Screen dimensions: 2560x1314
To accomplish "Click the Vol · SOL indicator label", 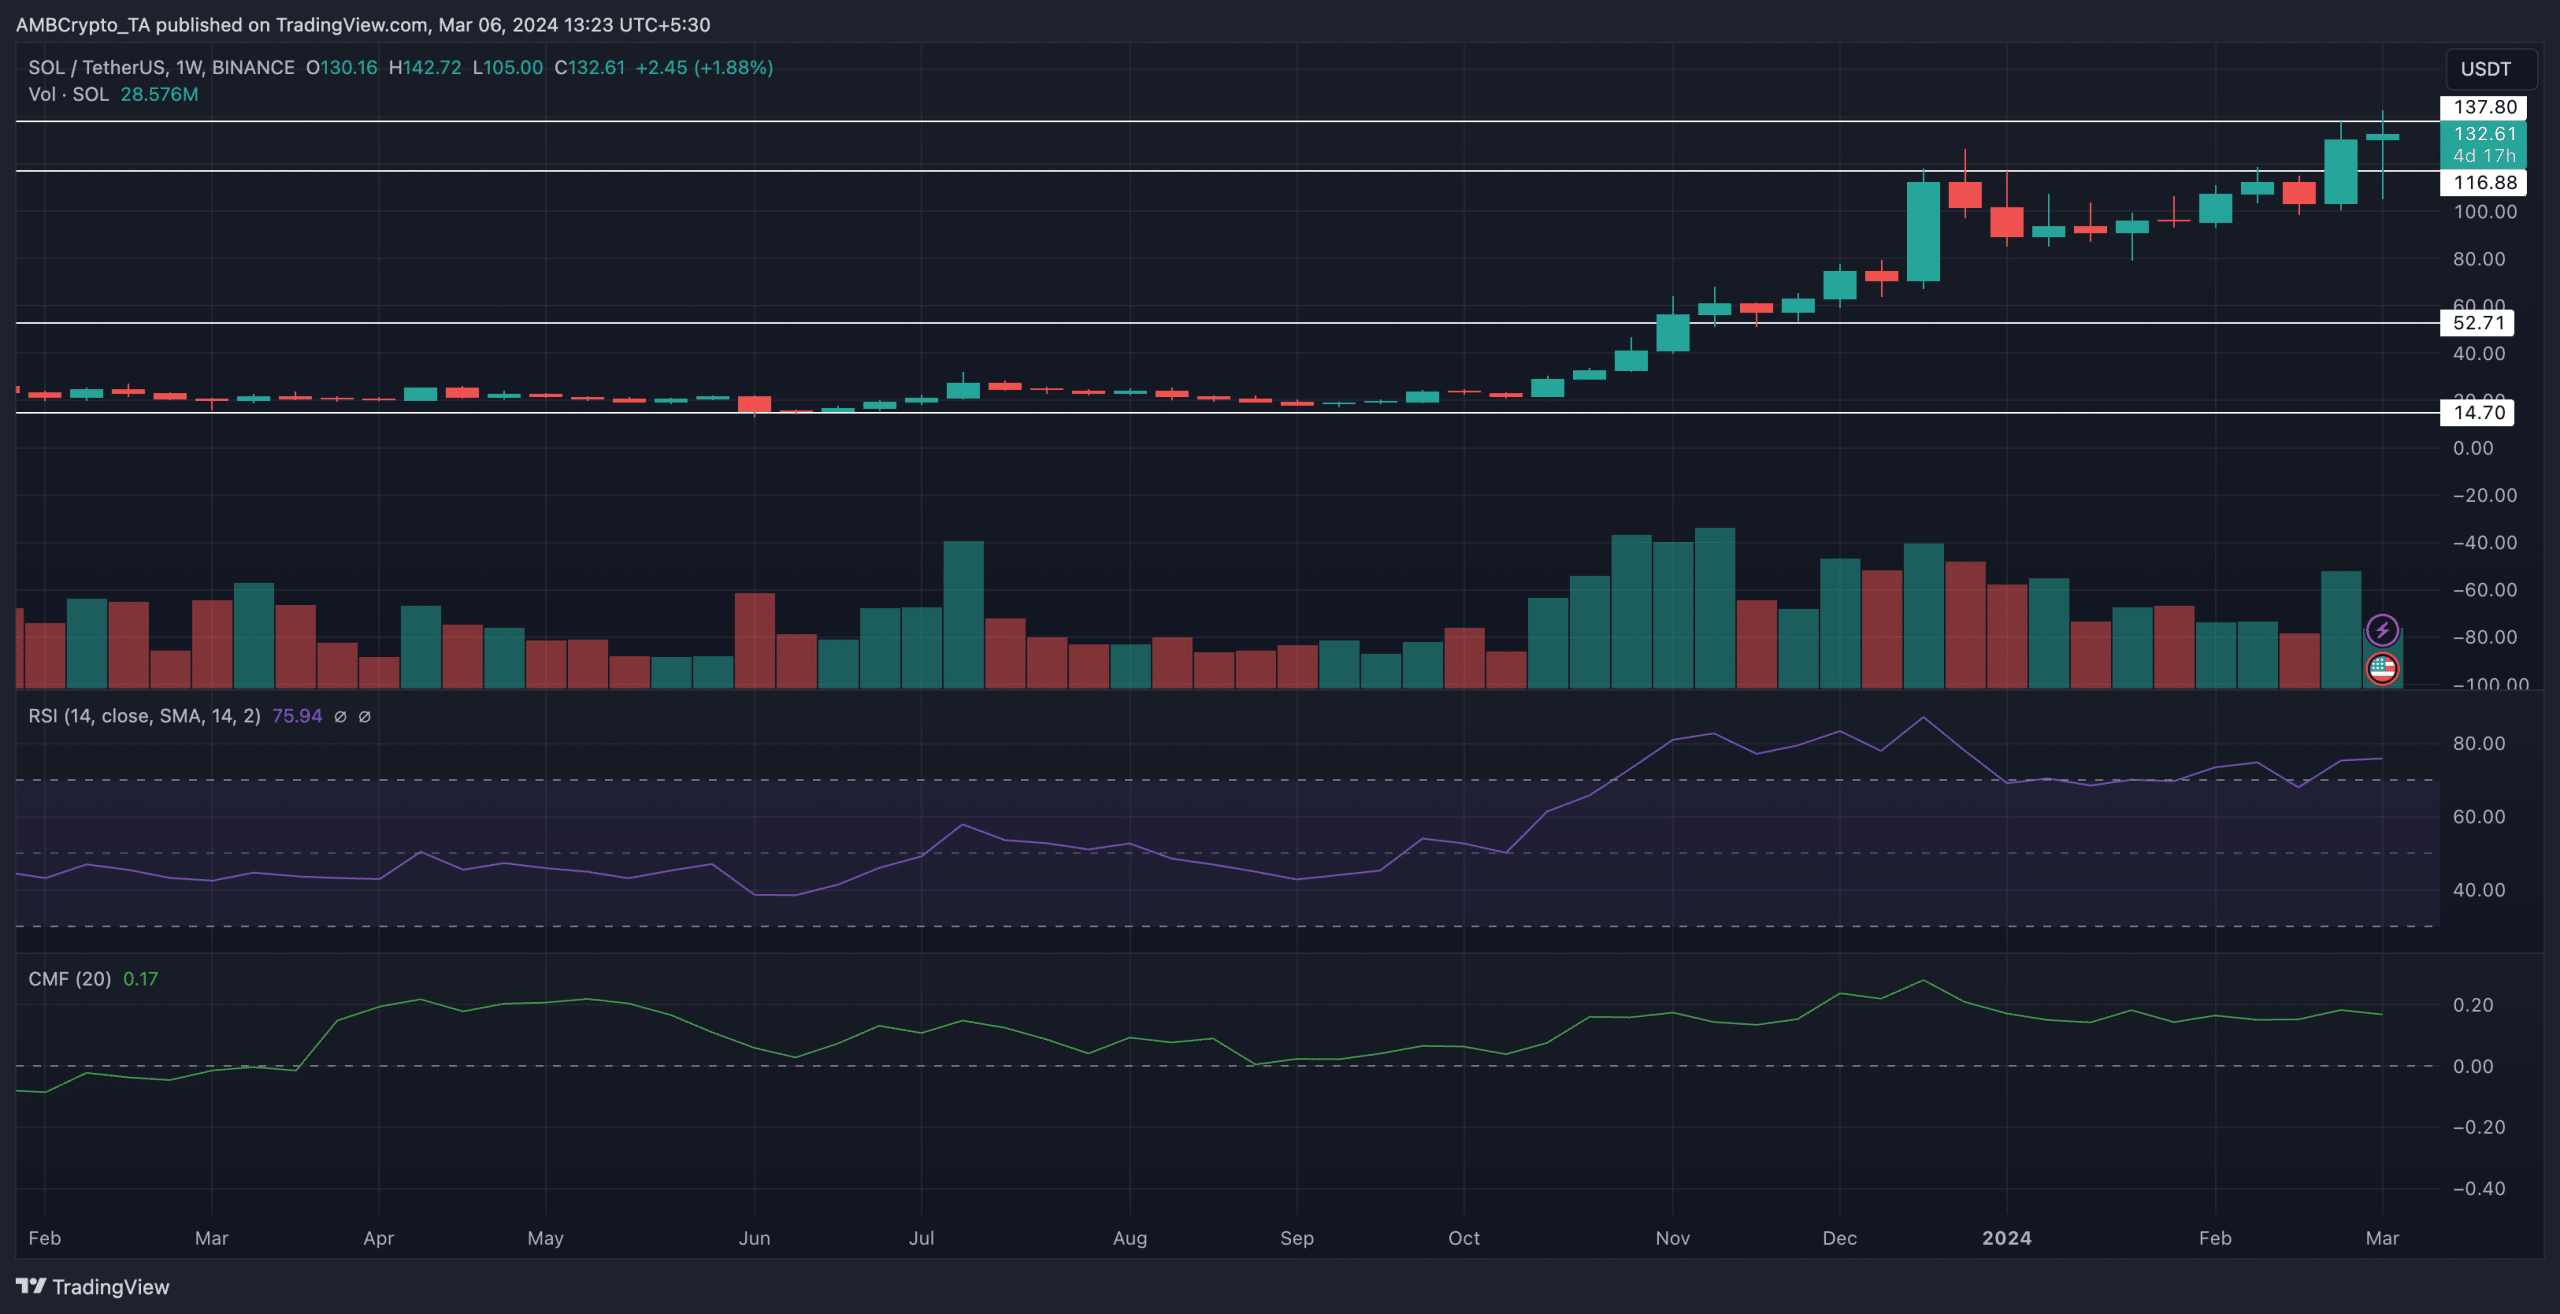I will tap(68, 94).
